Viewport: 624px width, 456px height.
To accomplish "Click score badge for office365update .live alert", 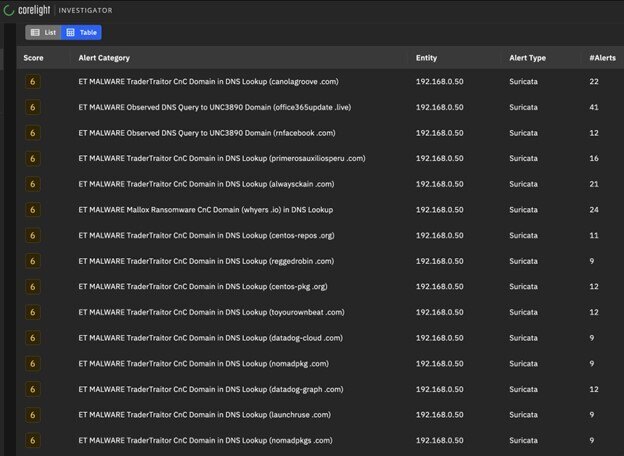I will point(33,106).
